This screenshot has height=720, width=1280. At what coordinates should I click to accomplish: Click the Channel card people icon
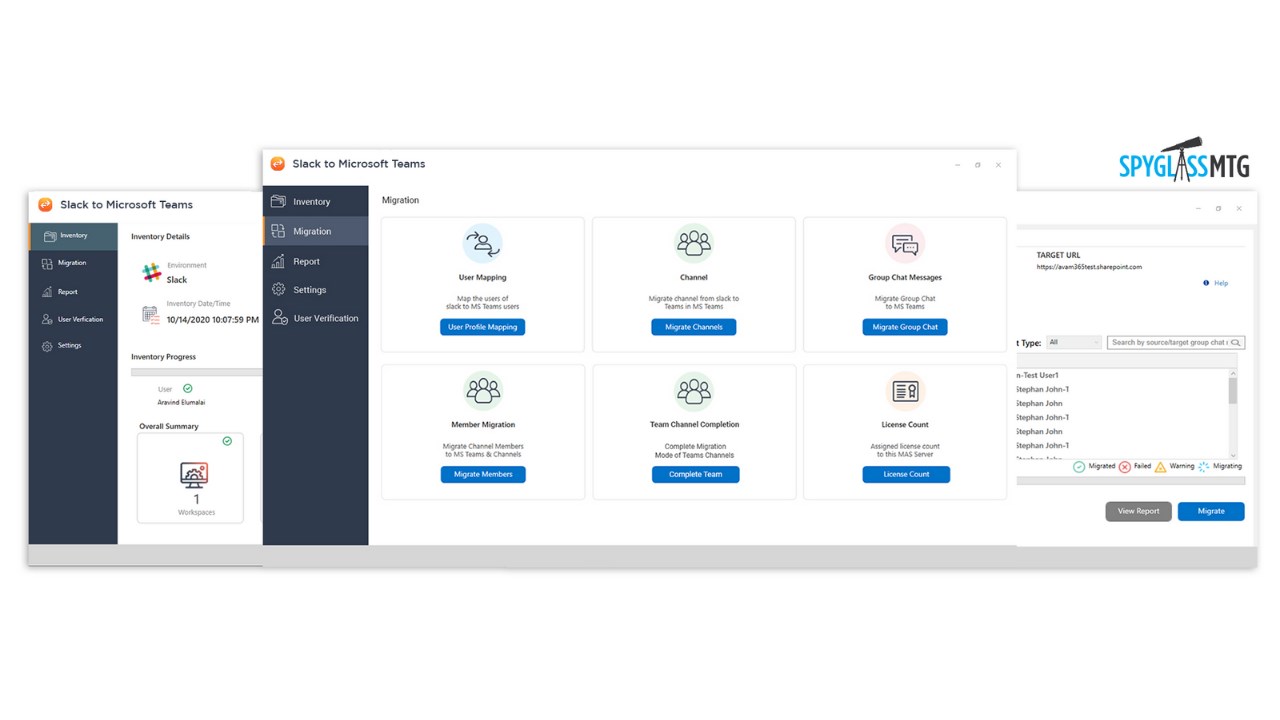(x=693, y=243)
